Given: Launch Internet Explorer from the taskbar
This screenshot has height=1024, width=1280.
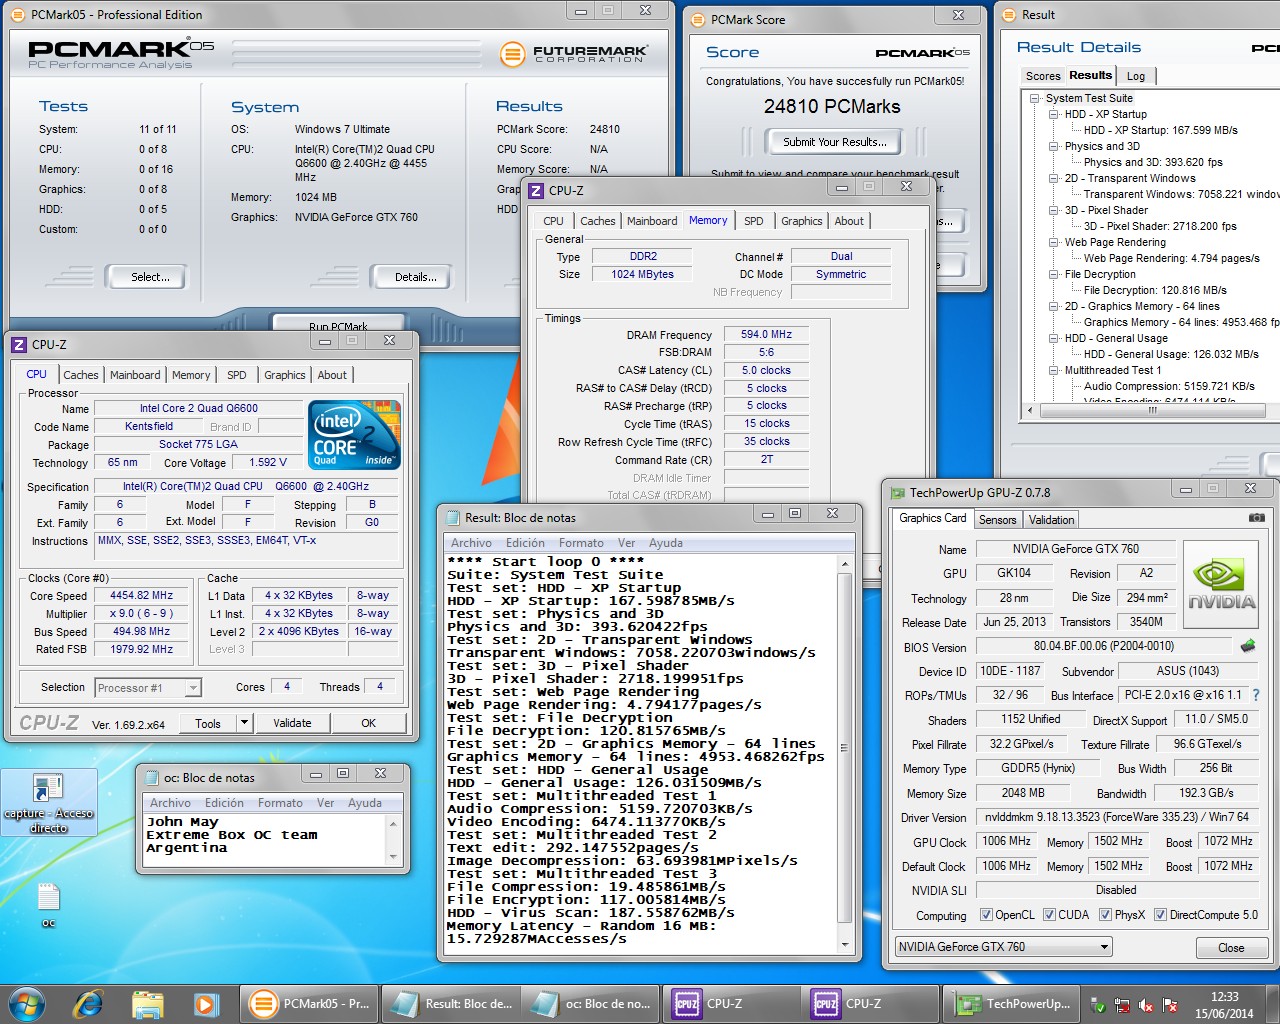Looking at the screenshot, I should point(89,1003).
